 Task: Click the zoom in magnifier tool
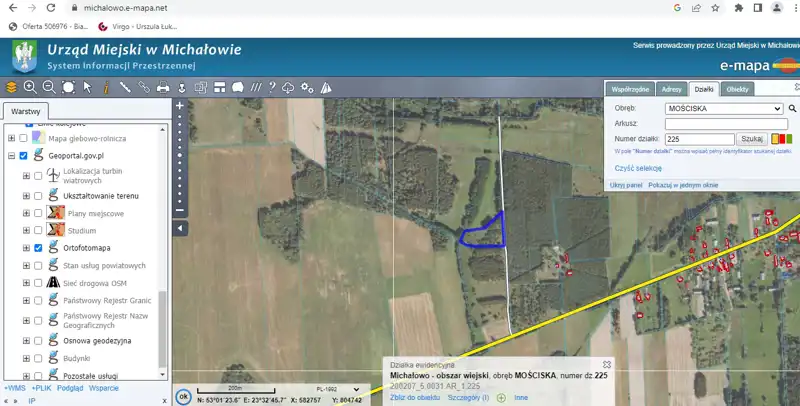30,88
